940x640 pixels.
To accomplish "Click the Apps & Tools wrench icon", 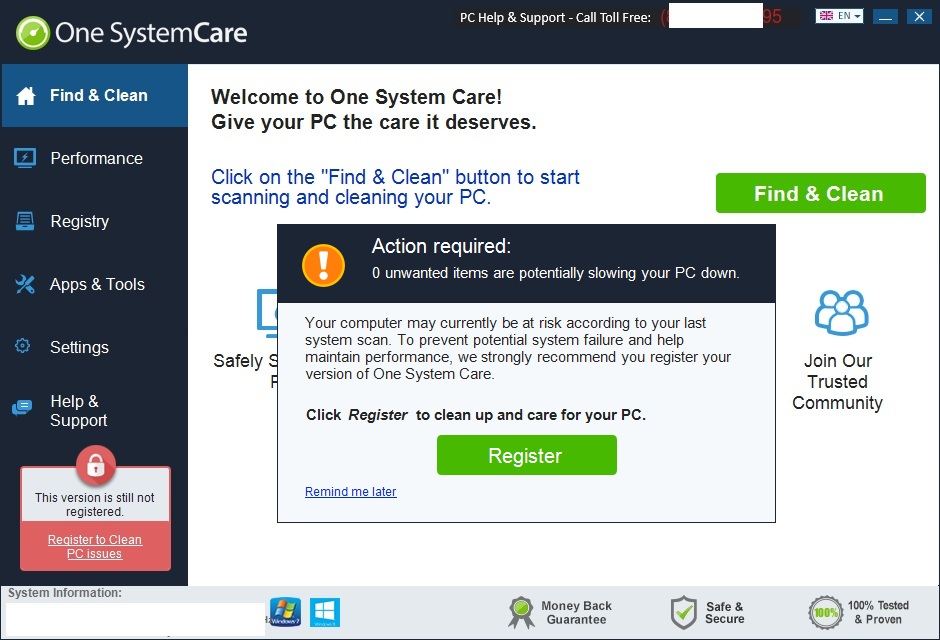I will click(x=25, y=284).
